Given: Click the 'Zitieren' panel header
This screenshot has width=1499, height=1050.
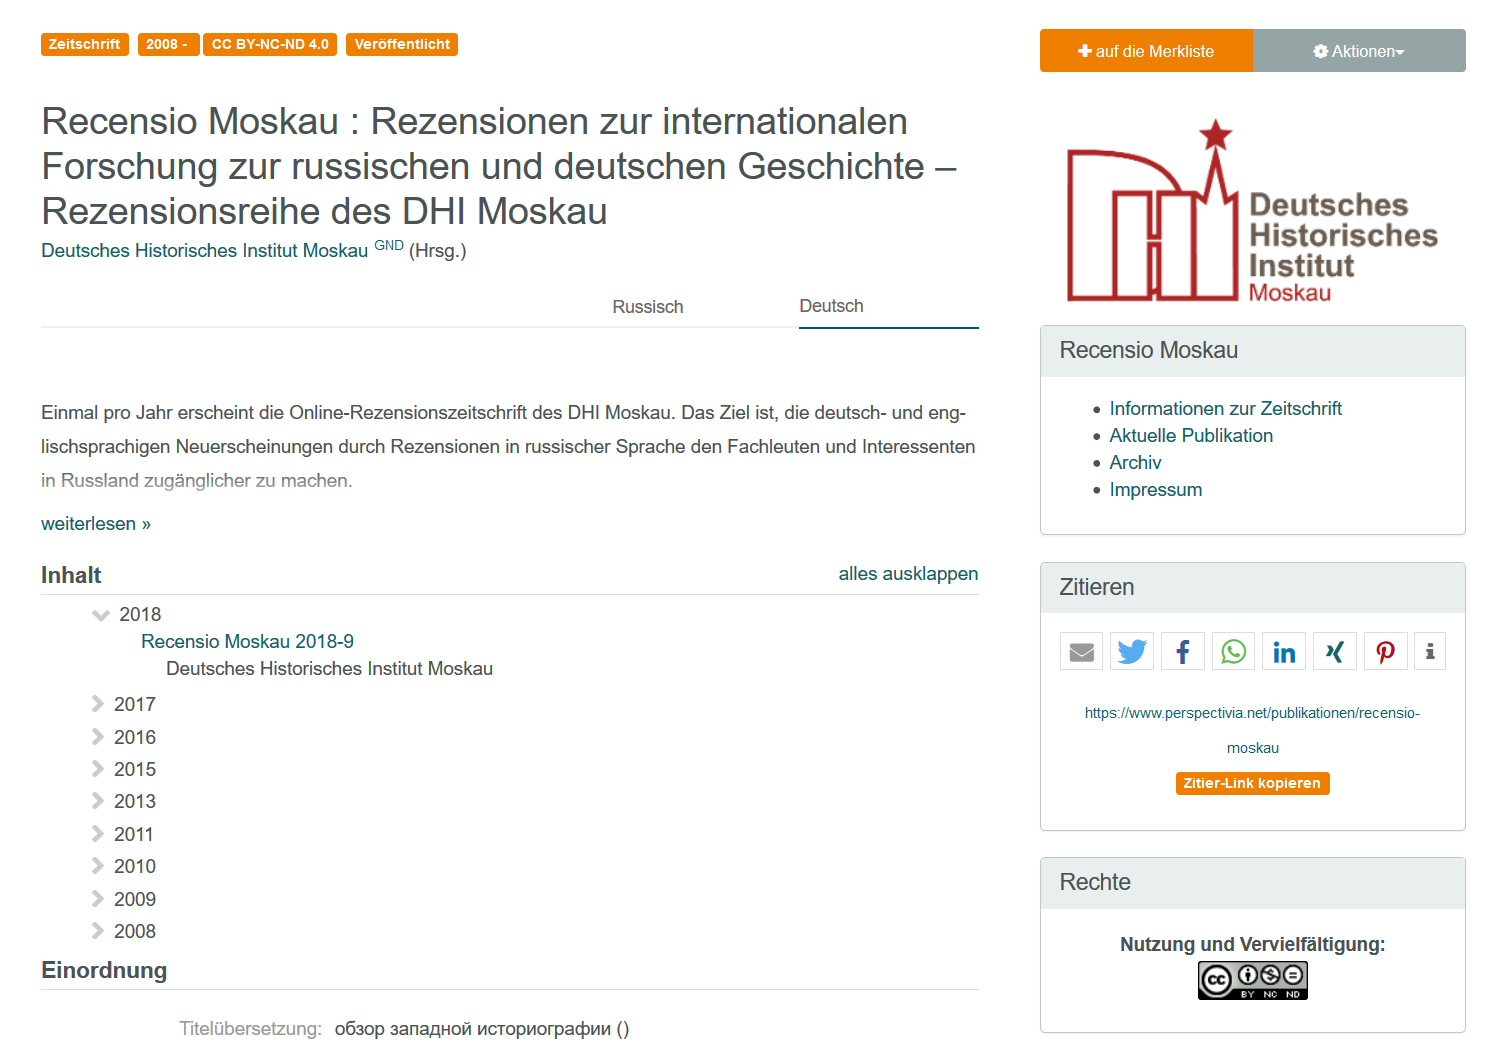Looking at the screenshot, I should [1252, 587].
